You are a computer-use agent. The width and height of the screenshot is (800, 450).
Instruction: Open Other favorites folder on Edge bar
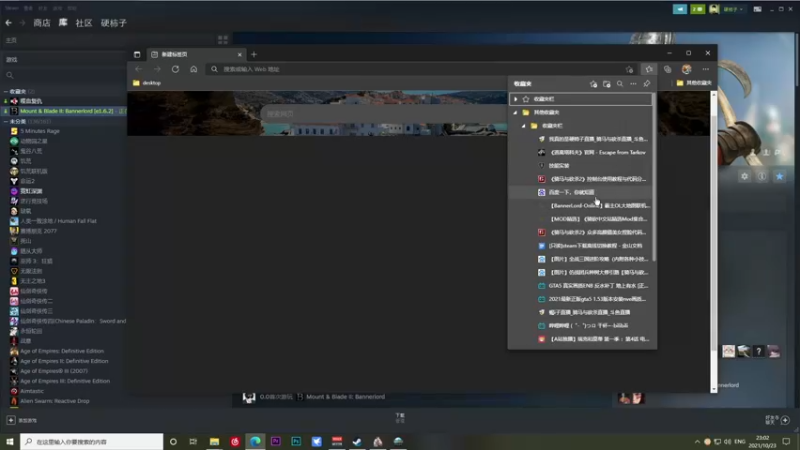pyautogui.click(x=694, y=83)
